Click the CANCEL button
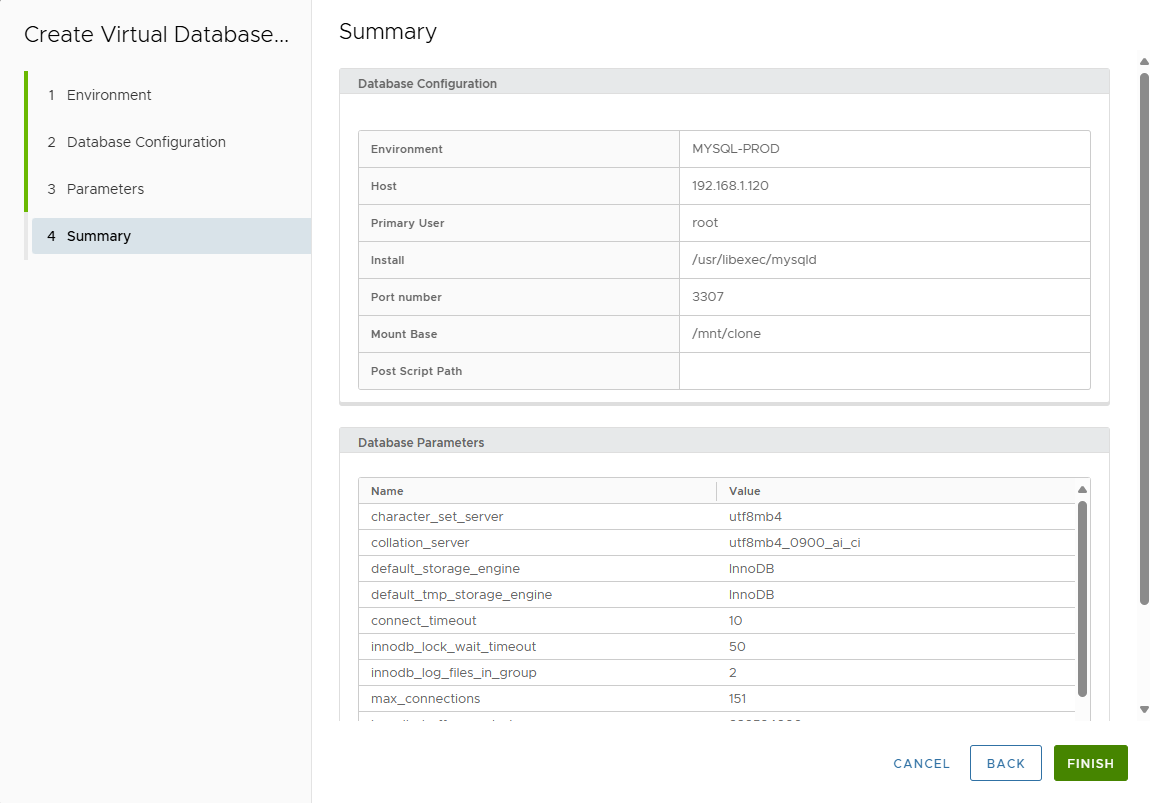The image size is (1150, 803). [x=921, y=763]
